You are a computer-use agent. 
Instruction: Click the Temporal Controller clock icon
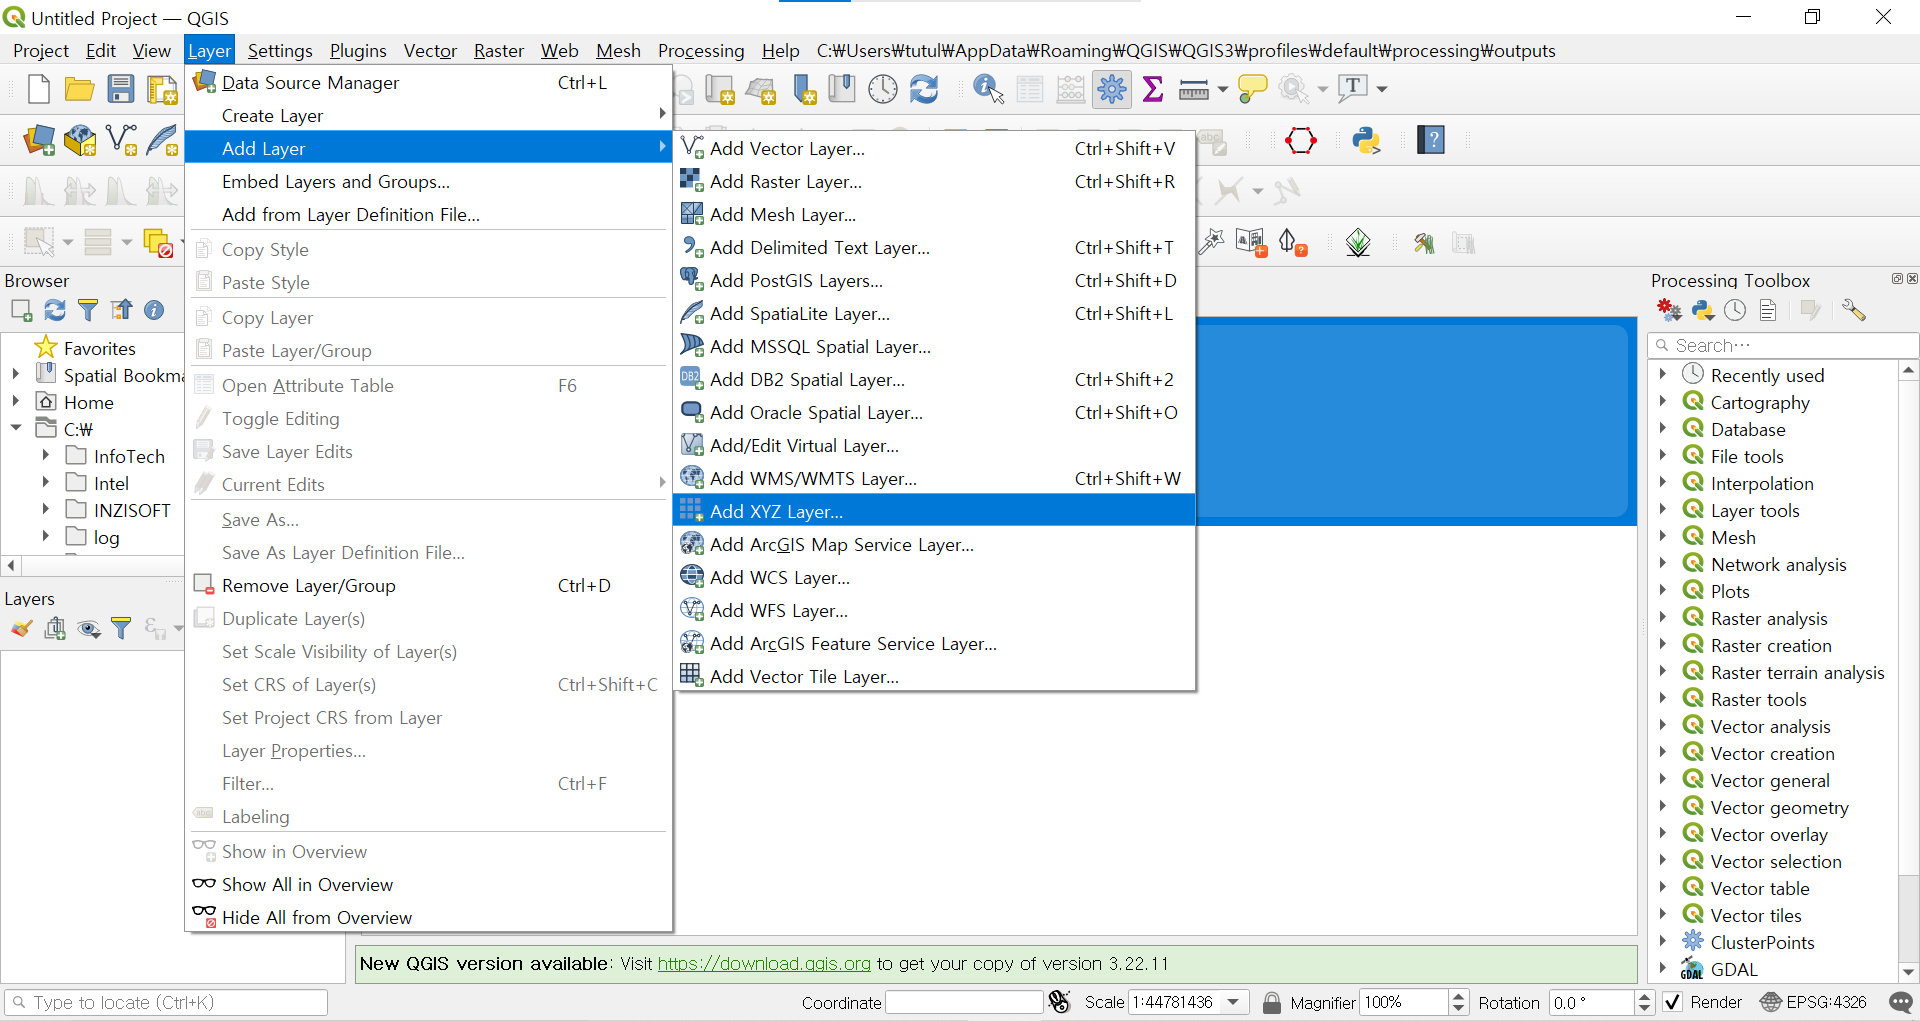click(882, 89)
